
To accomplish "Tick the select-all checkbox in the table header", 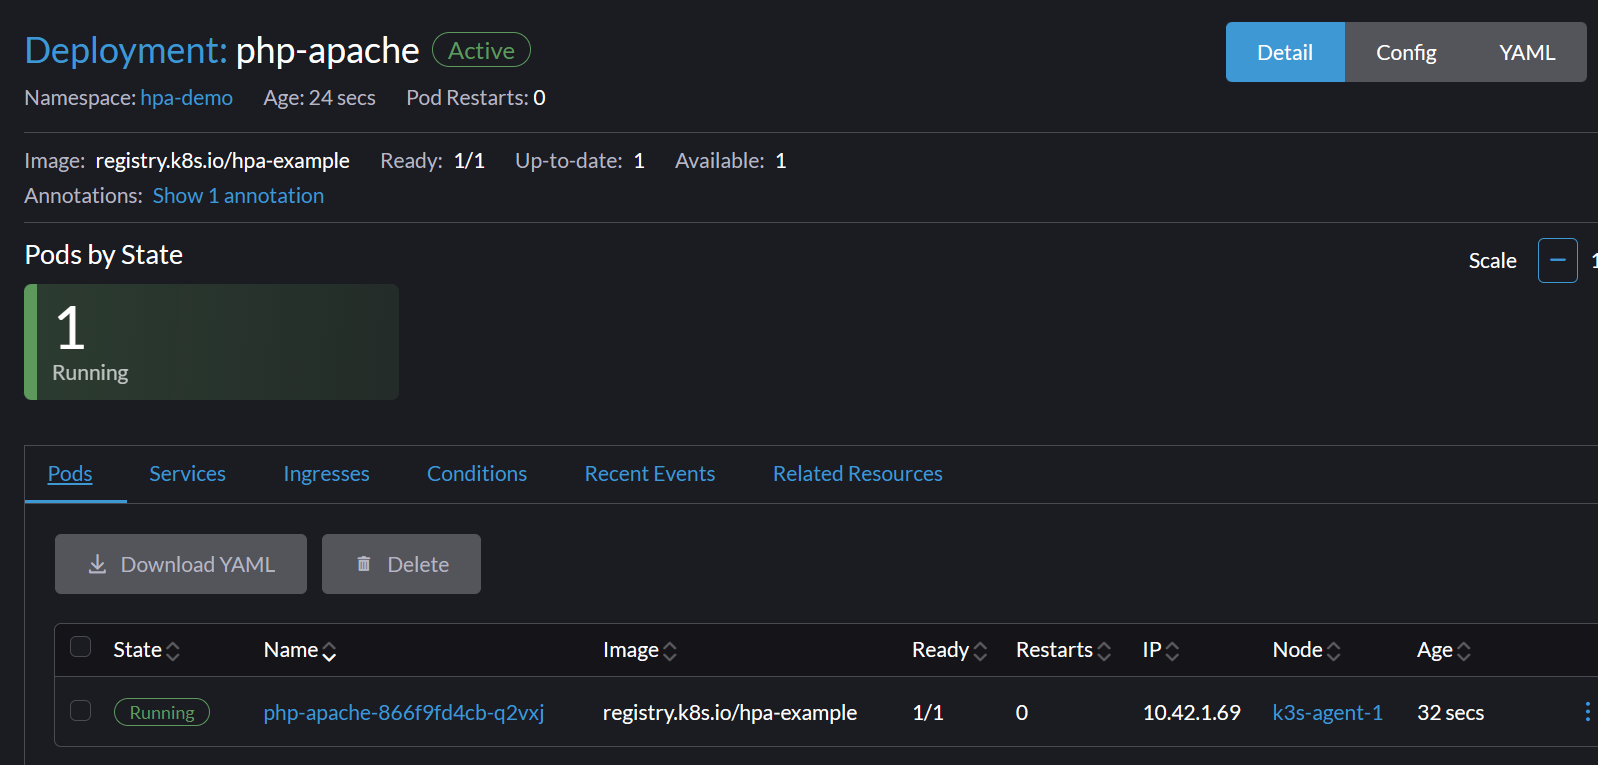I will (x=81, y=647).
